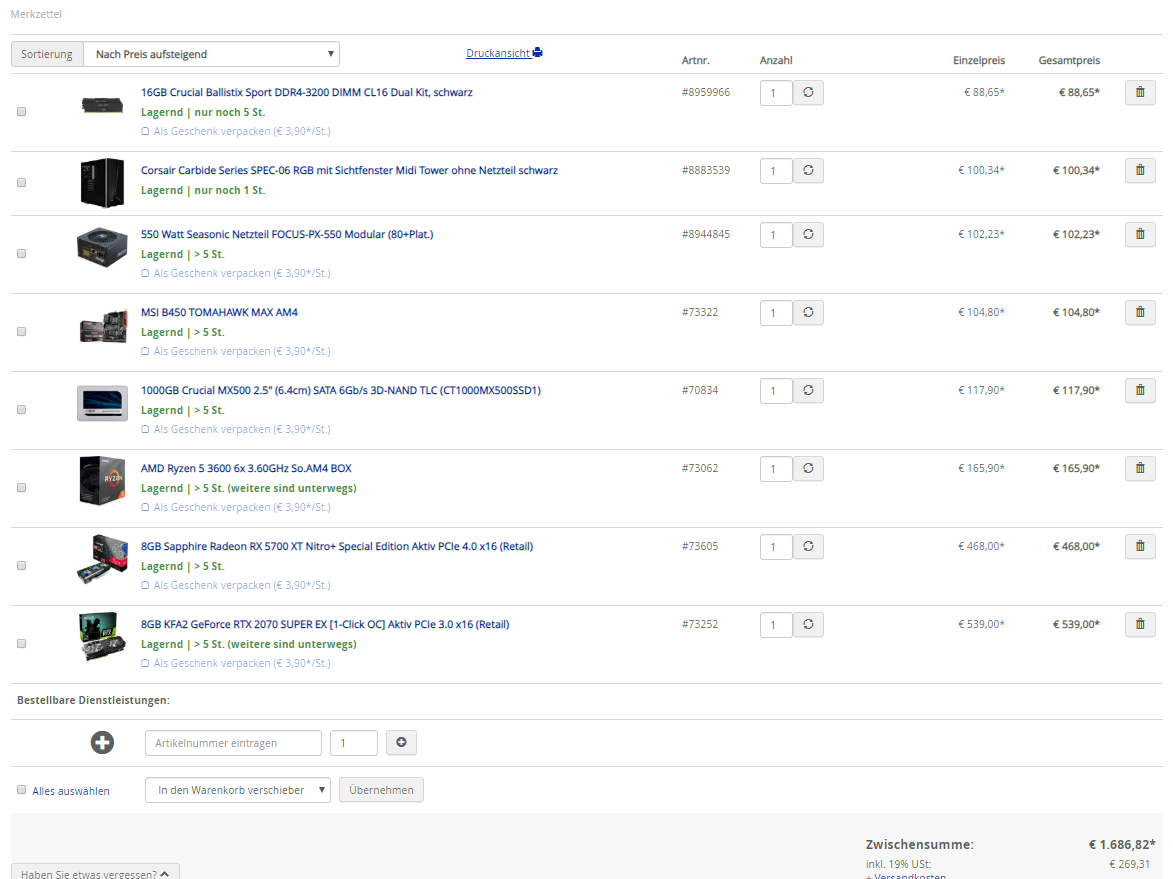
Task: Click the Artikelnummer eintragen input field
Action: click(x=233, y=743)
